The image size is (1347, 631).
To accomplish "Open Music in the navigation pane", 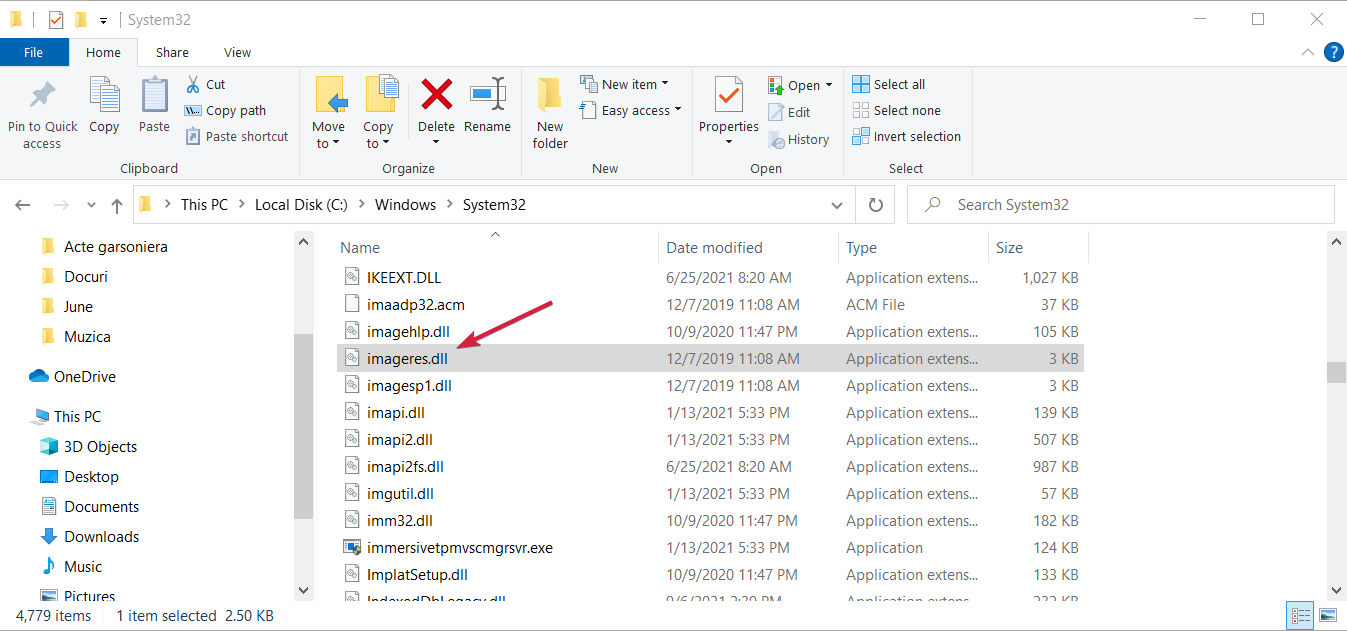I will tap(71, 566).
